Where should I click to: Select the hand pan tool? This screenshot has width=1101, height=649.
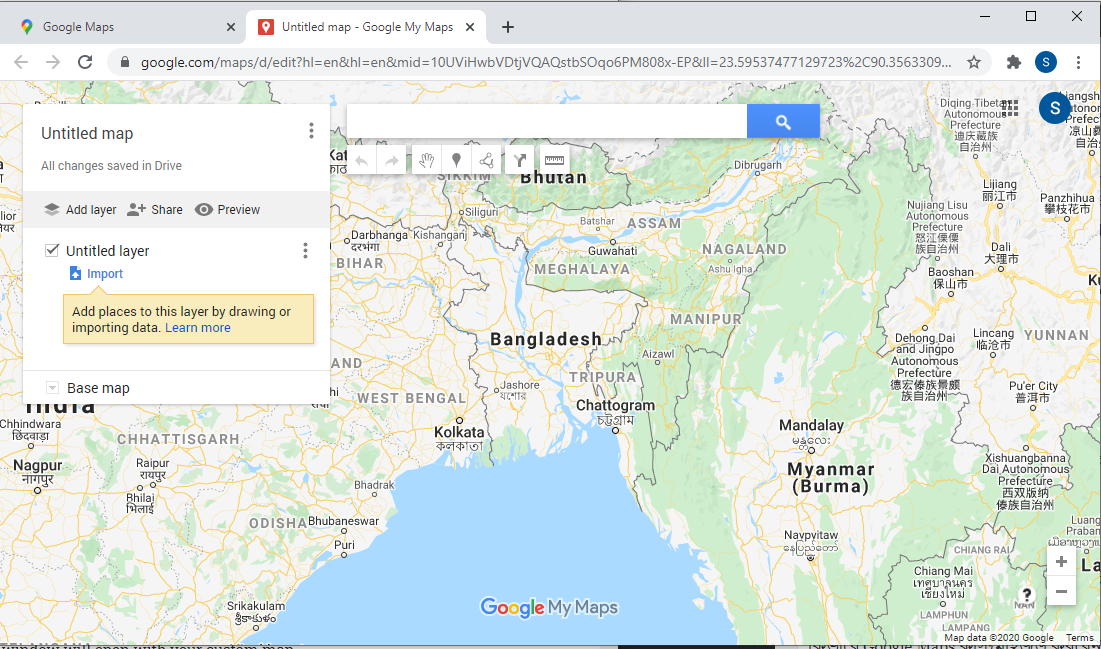tap(427, 160)
